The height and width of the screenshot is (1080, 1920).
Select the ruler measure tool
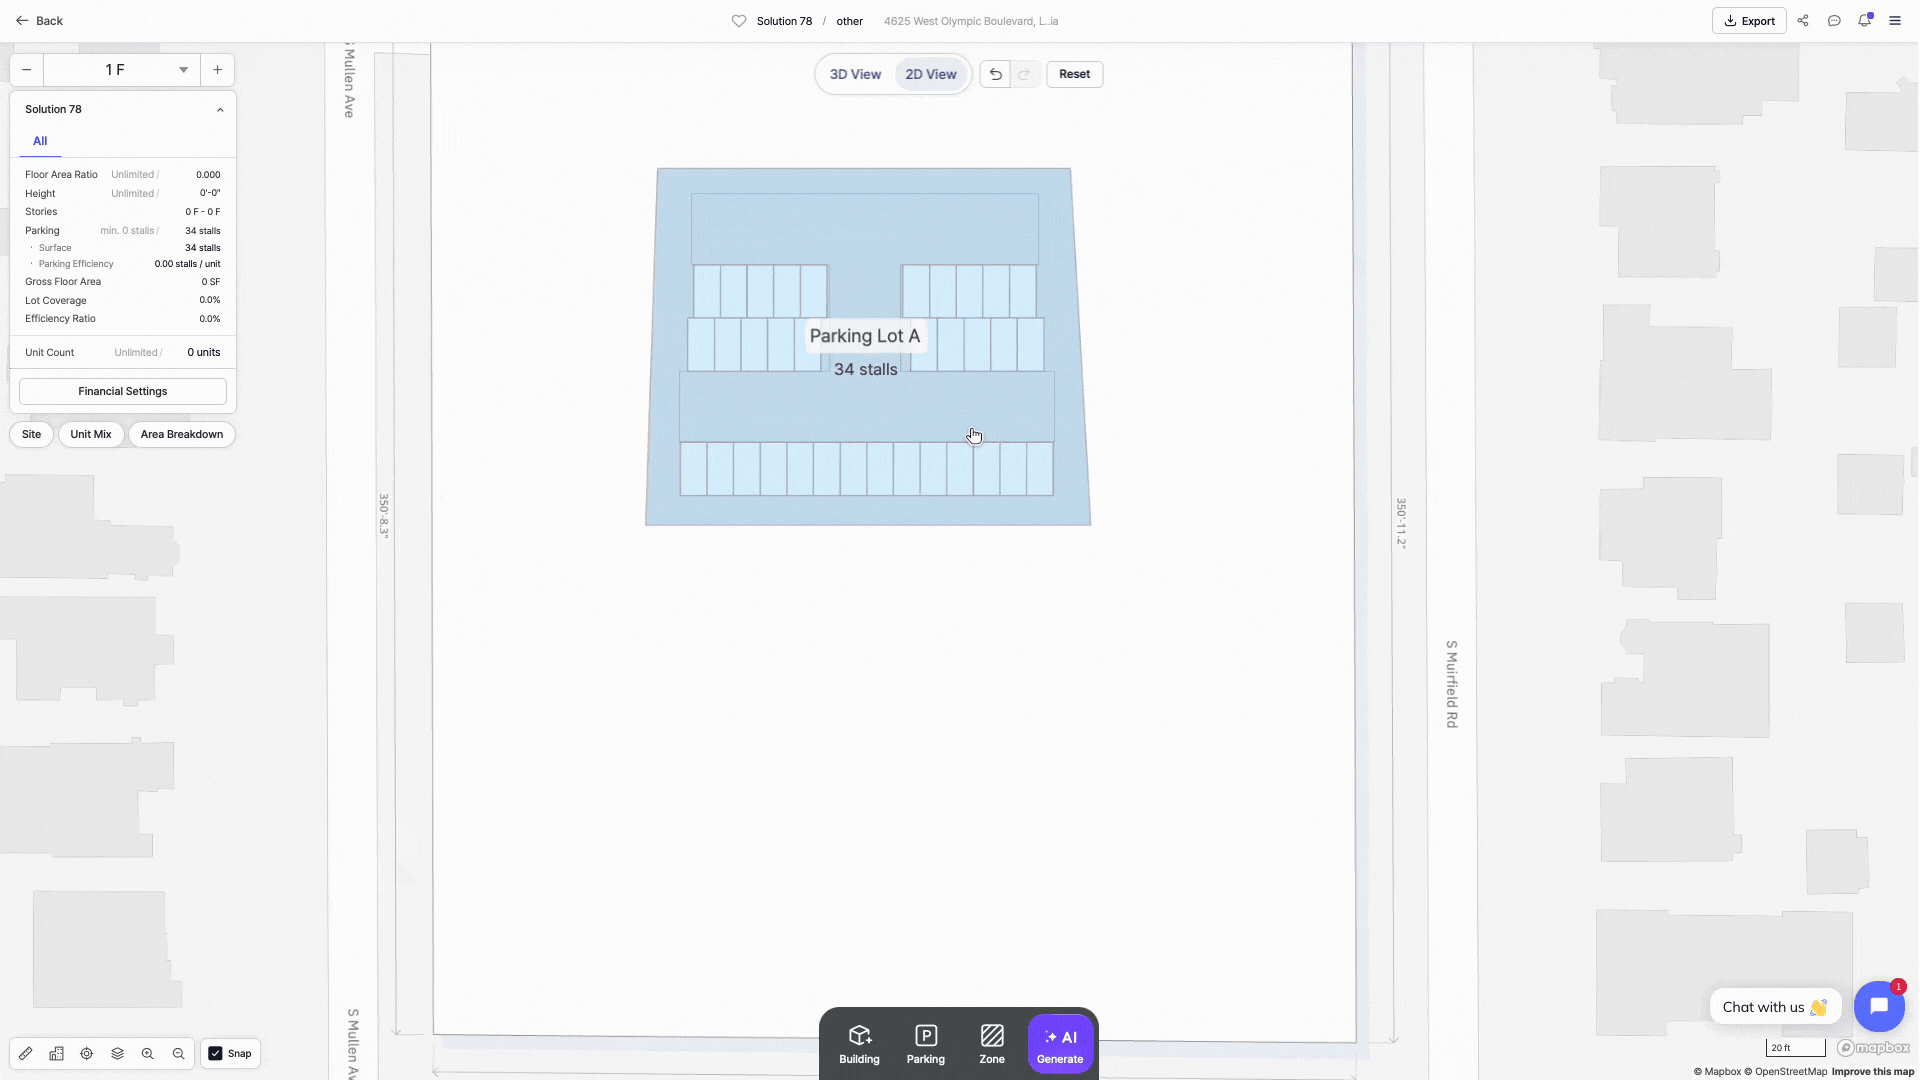[x=26, y=1053]
